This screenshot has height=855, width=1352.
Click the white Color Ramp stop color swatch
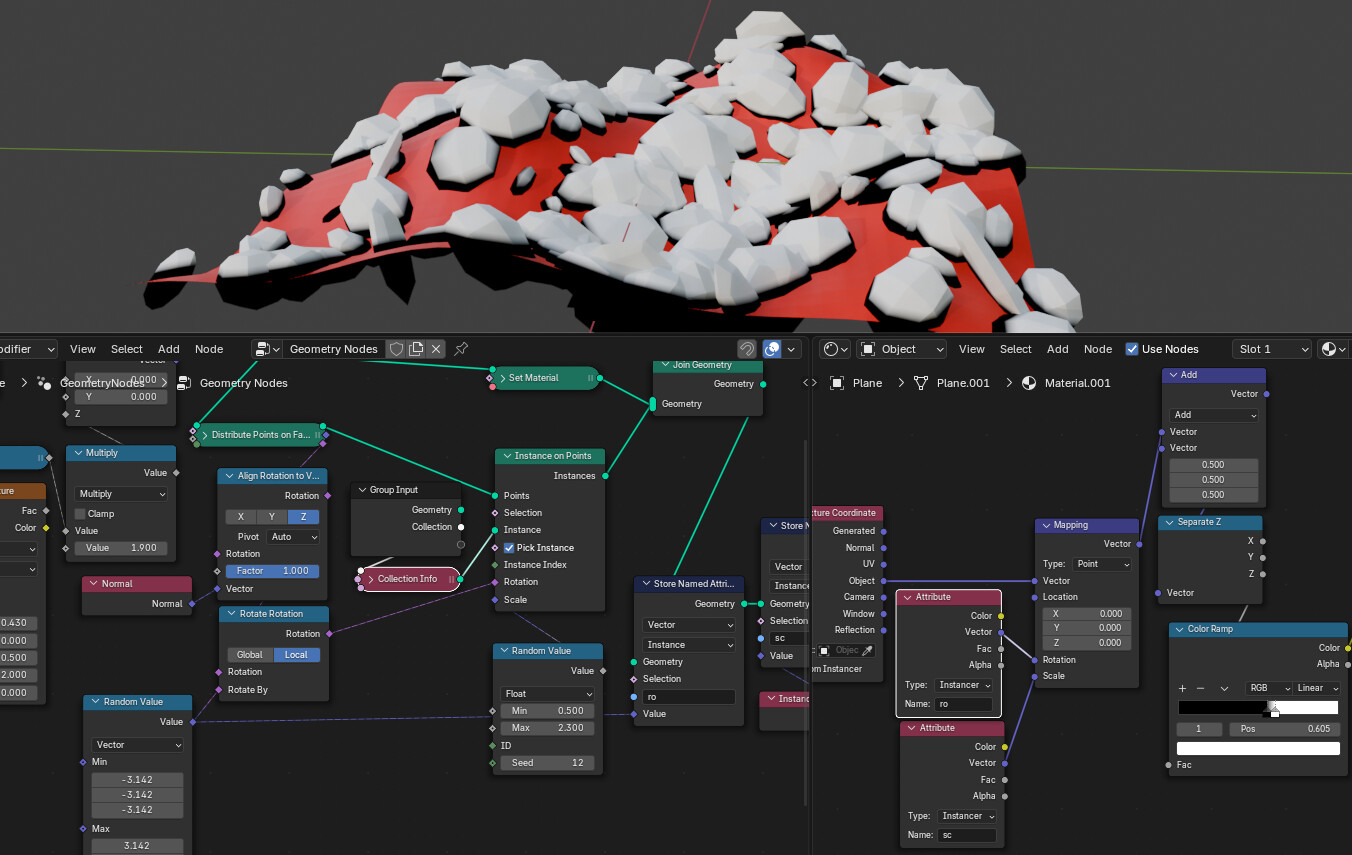tap(1258, 748)
